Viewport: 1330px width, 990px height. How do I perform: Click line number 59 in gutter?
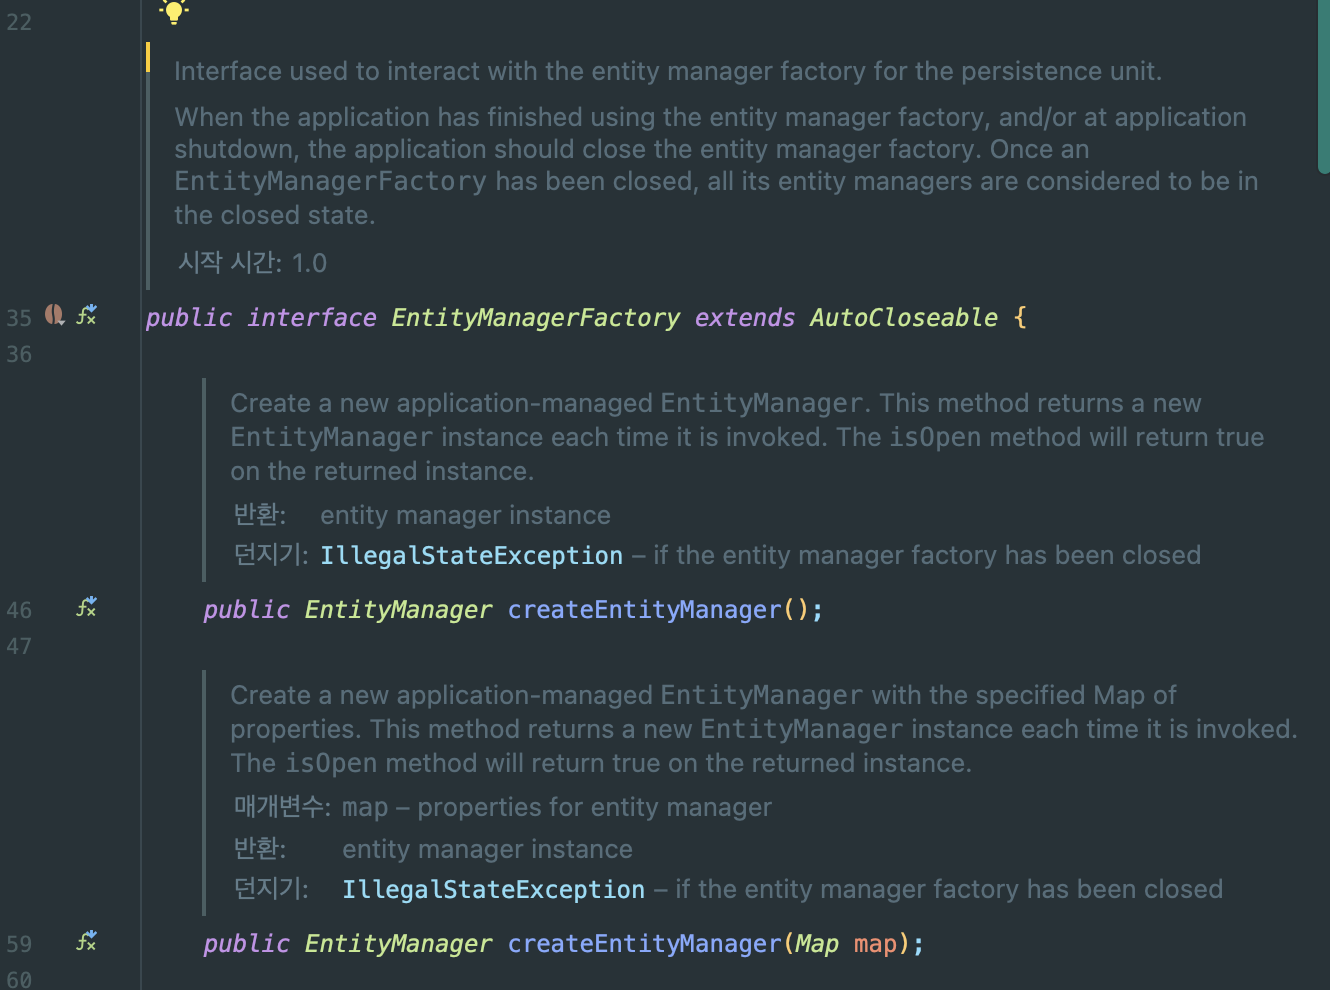click(19, 945)
